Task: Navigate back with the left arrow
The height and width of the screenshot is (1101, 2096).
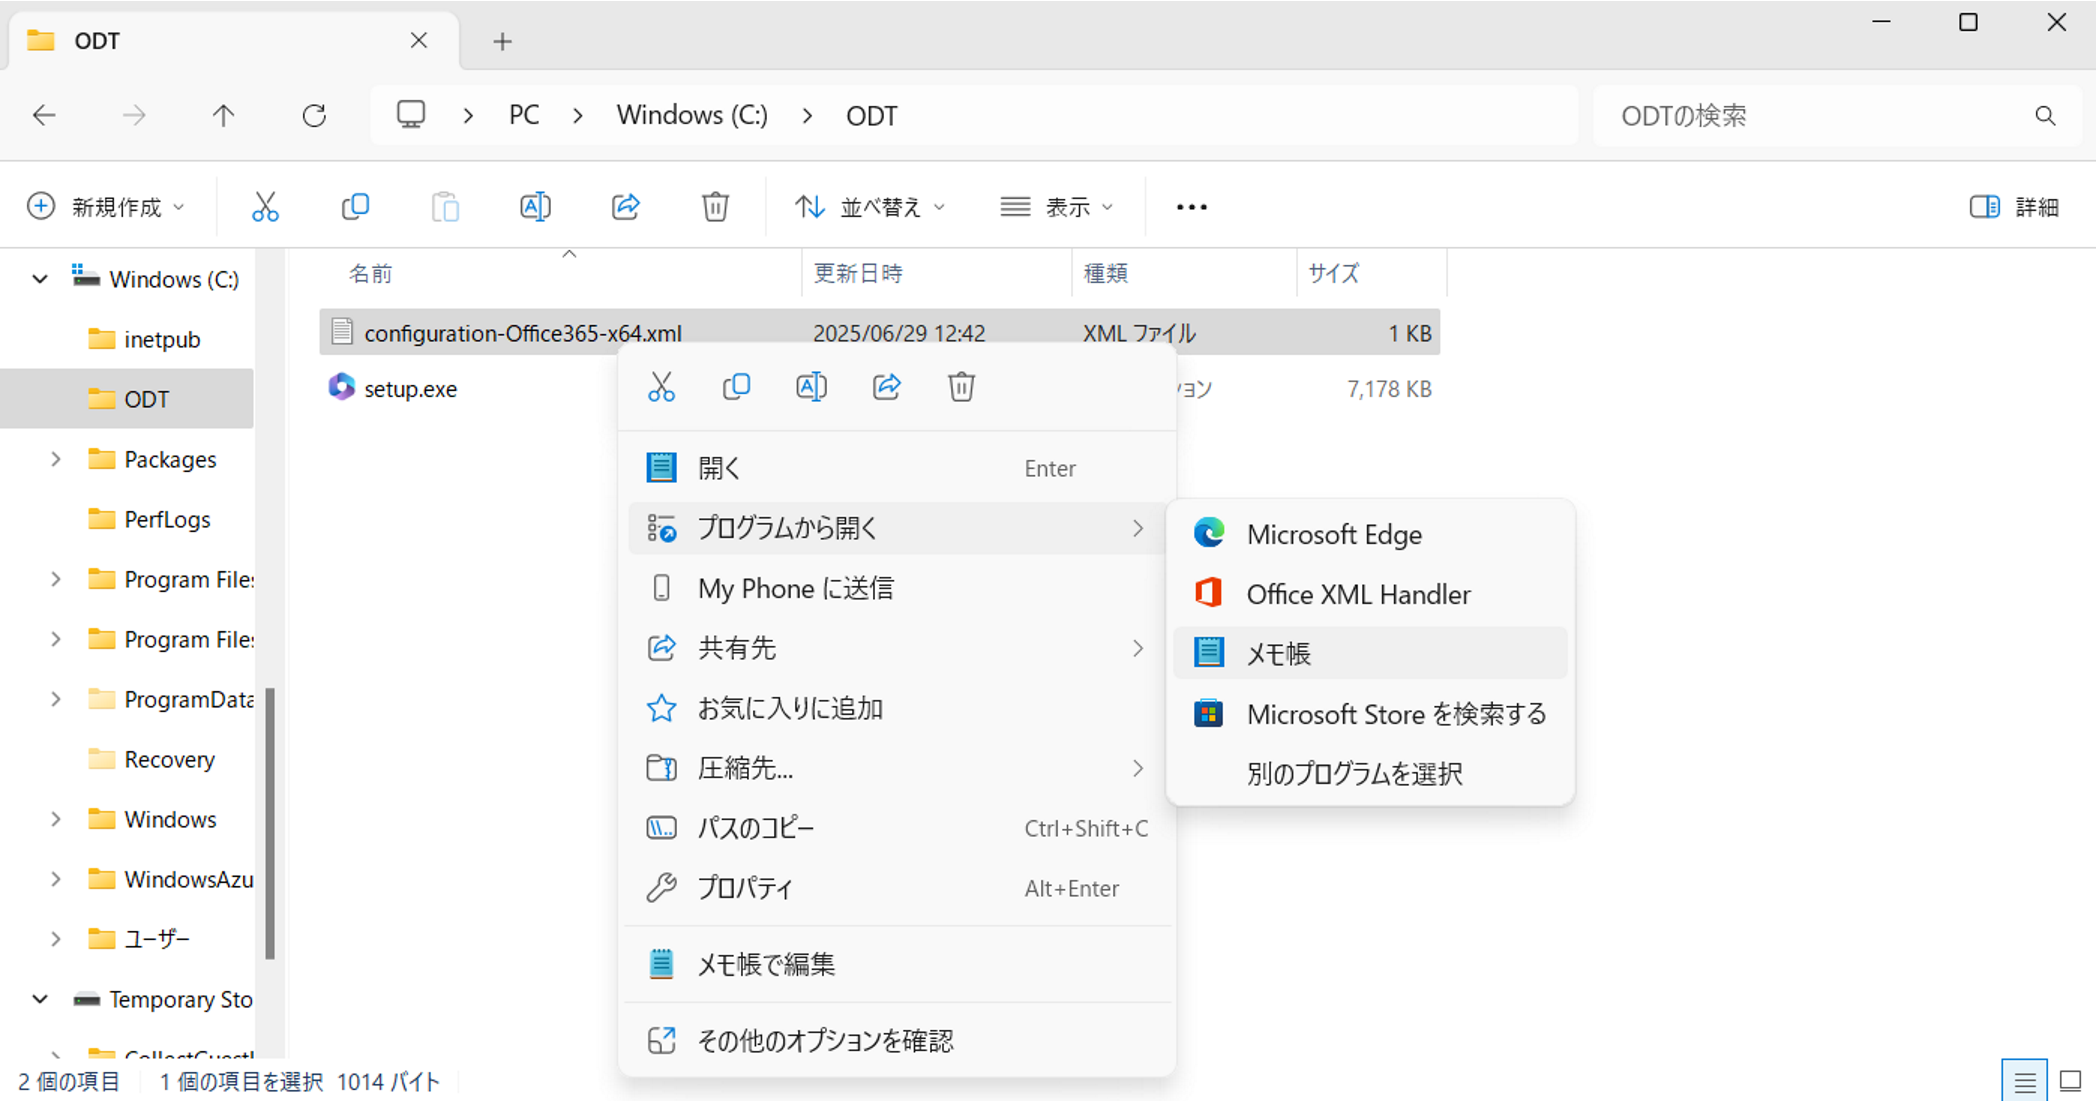Action: [x=44, y=116]
